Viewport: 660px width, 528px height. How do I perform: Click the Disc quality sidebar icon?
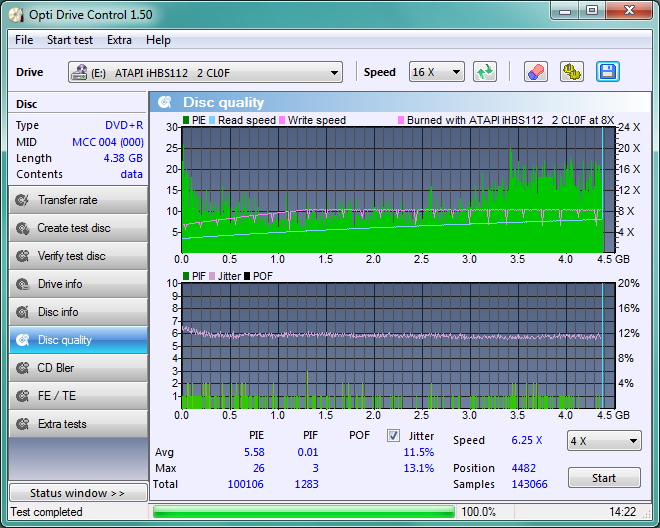coord(22,340)
